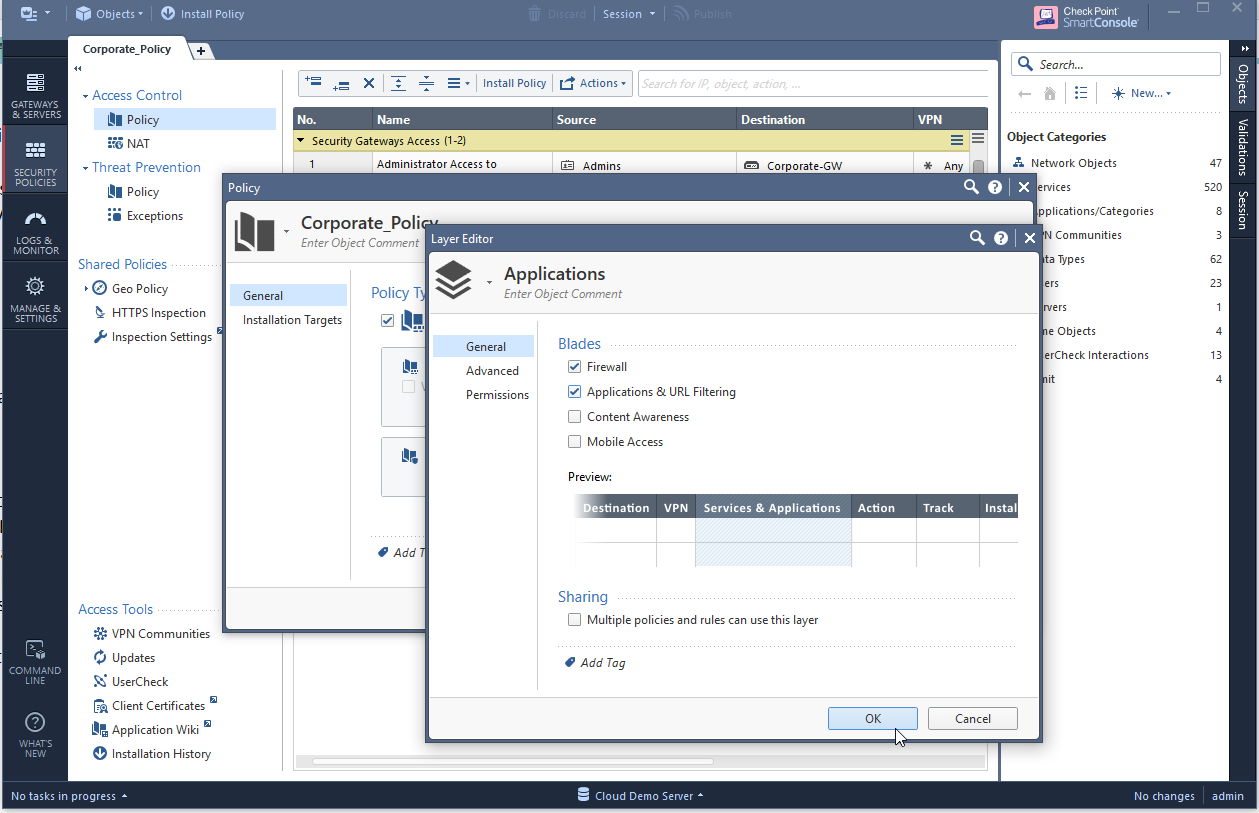Click the Corporate_Policy book icon
Screen dimensions: 1259x813
tap(254, 231)
